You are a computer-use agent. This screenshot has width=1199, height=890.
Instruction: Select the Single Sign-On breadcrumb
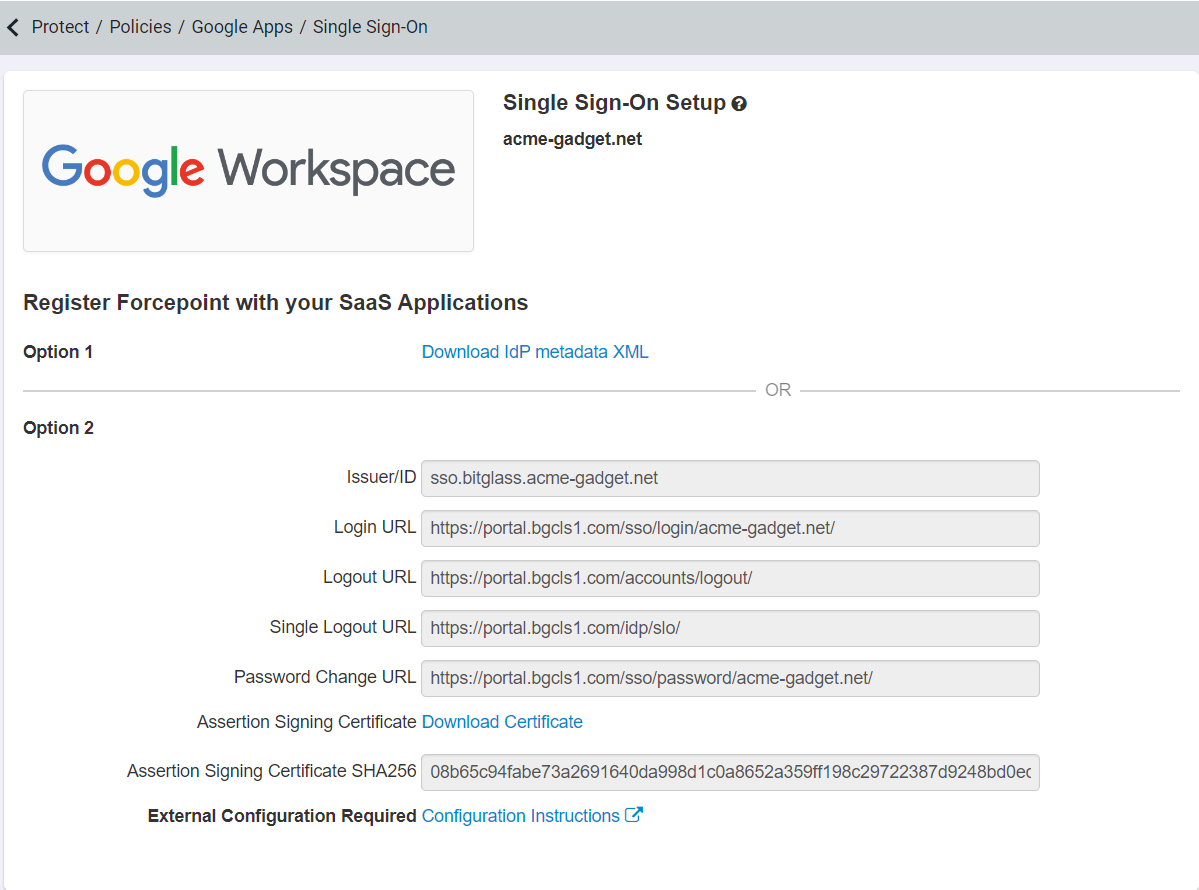(370, 27)
